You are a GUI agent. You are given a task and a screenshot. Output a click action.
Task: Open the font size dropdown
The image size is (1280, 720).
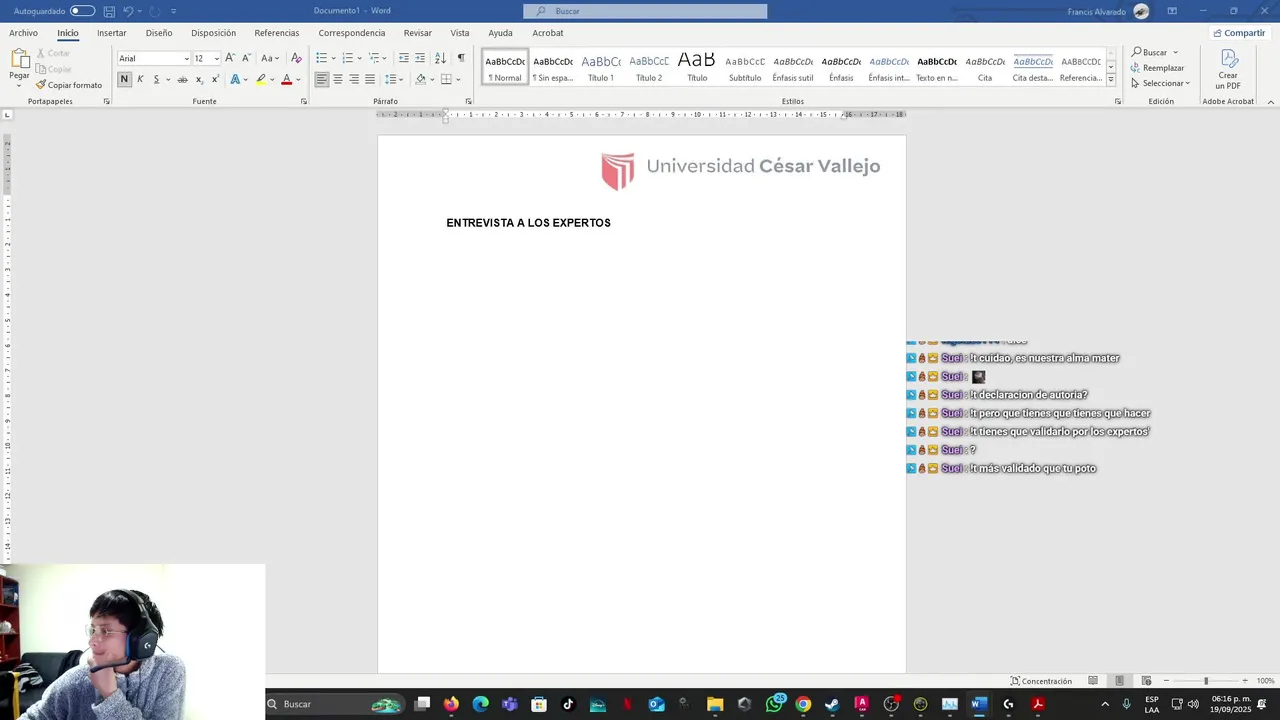pyautogui.click(x=216, y=59)
